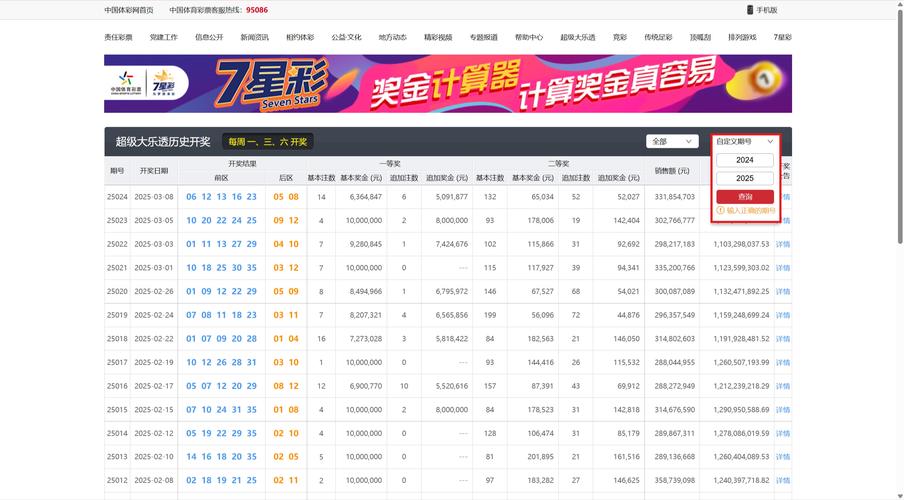Click the 7星彩 logo badge in the banner
Viewport: 904px width, 500px height.
(x=163, y=83)
